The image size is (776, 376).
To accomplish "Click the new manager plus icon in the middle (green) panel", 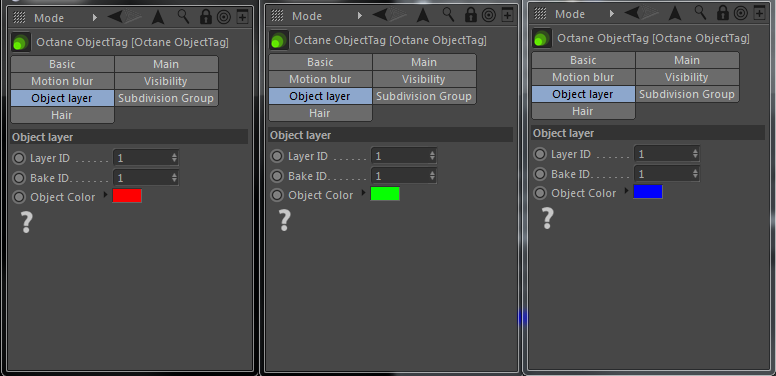I will point(507,15).
